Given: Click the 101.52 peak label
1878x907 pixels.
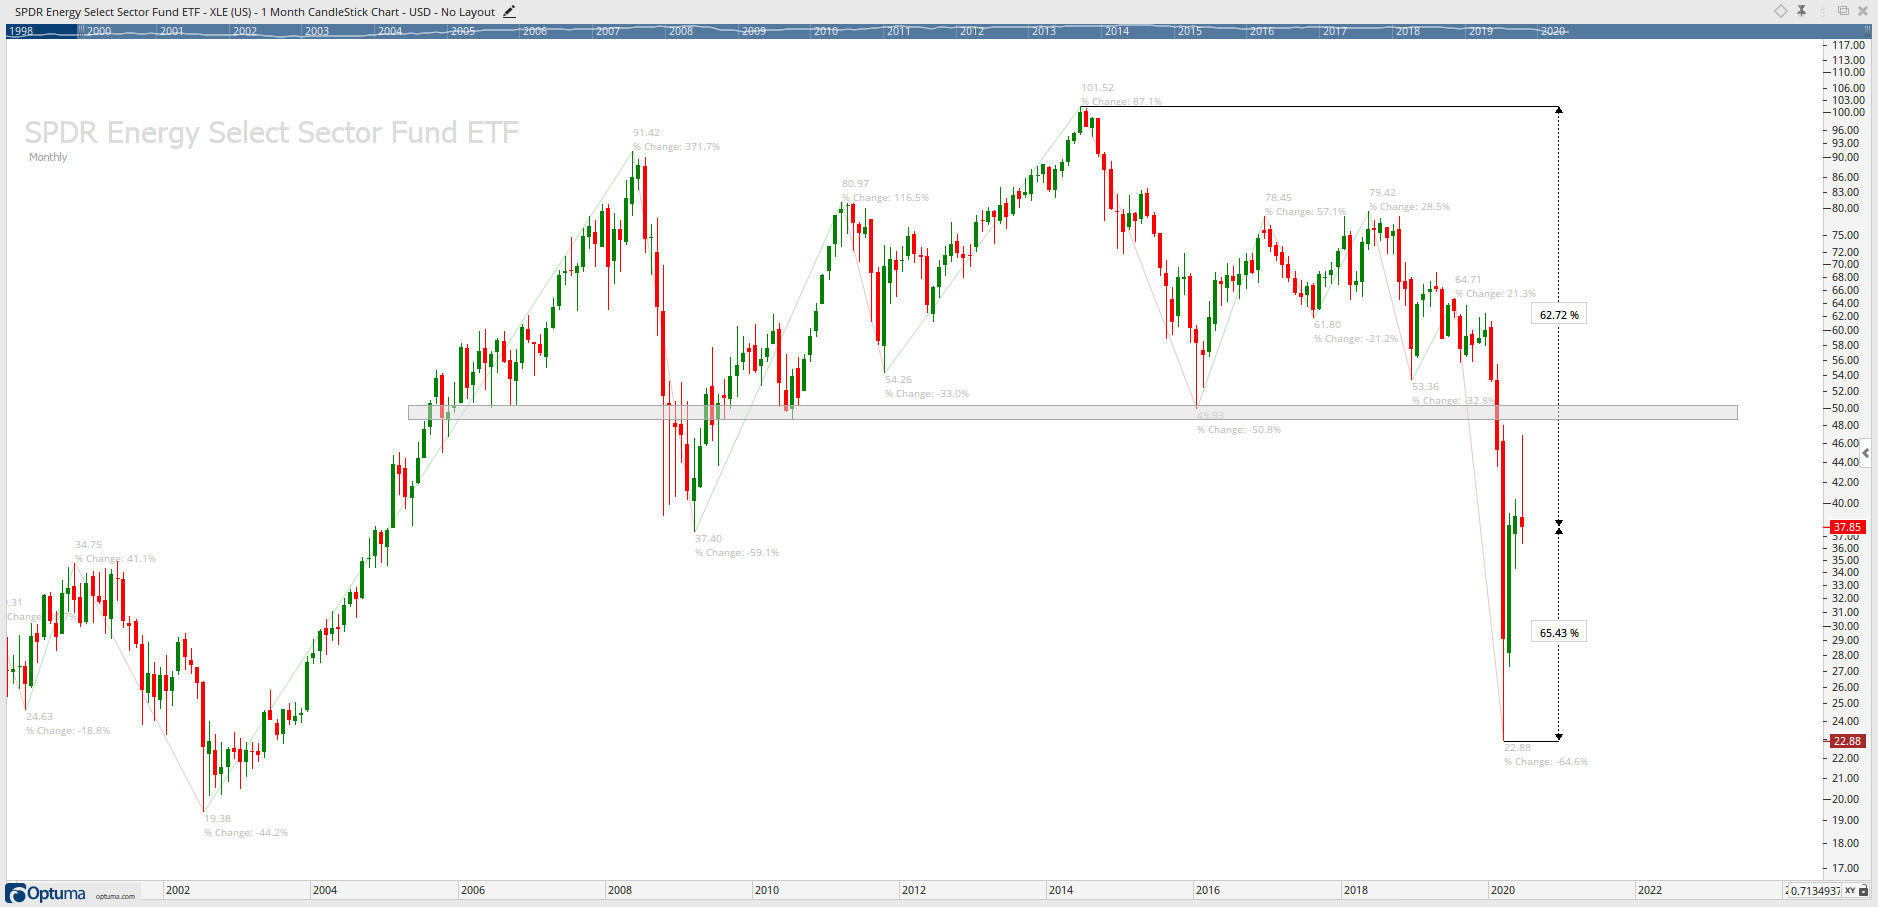Looking at the screenshot, I should 1097,88.
